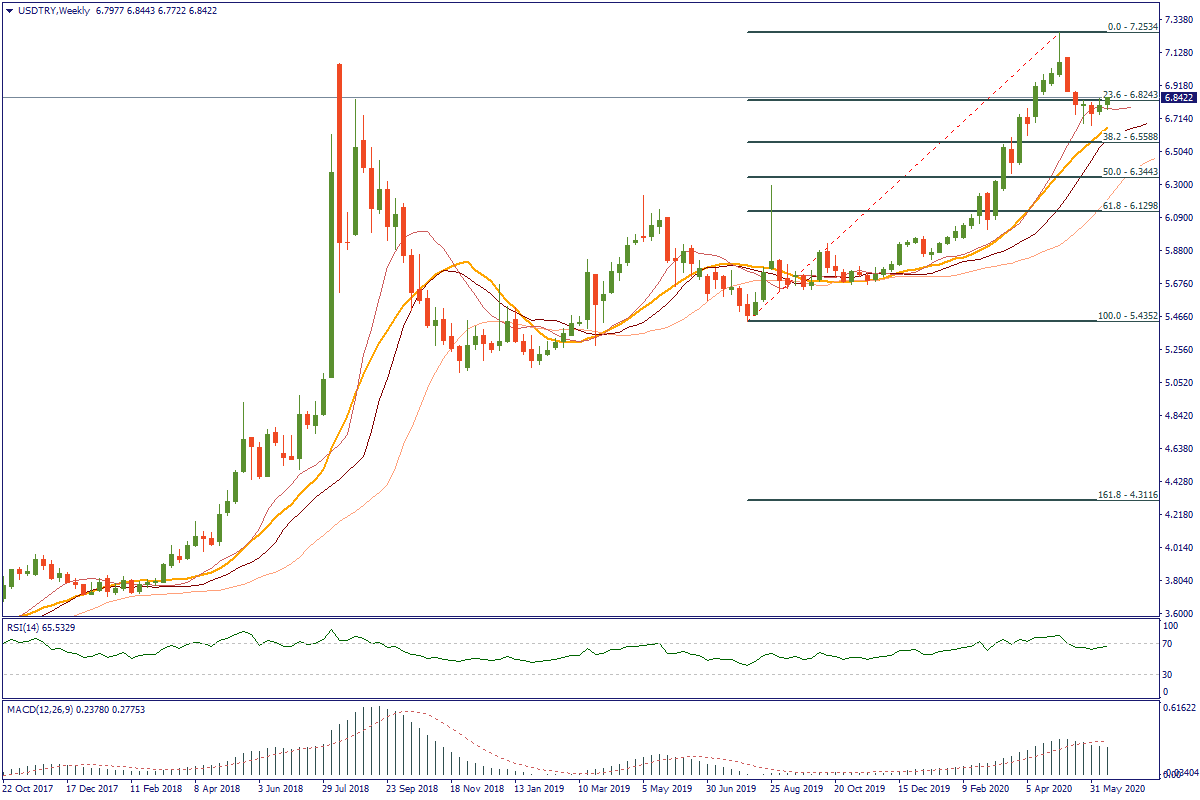Click the 22 Oct 2017 date label
This screenshot has width=1200, height=800.
[x=29, y=788]
